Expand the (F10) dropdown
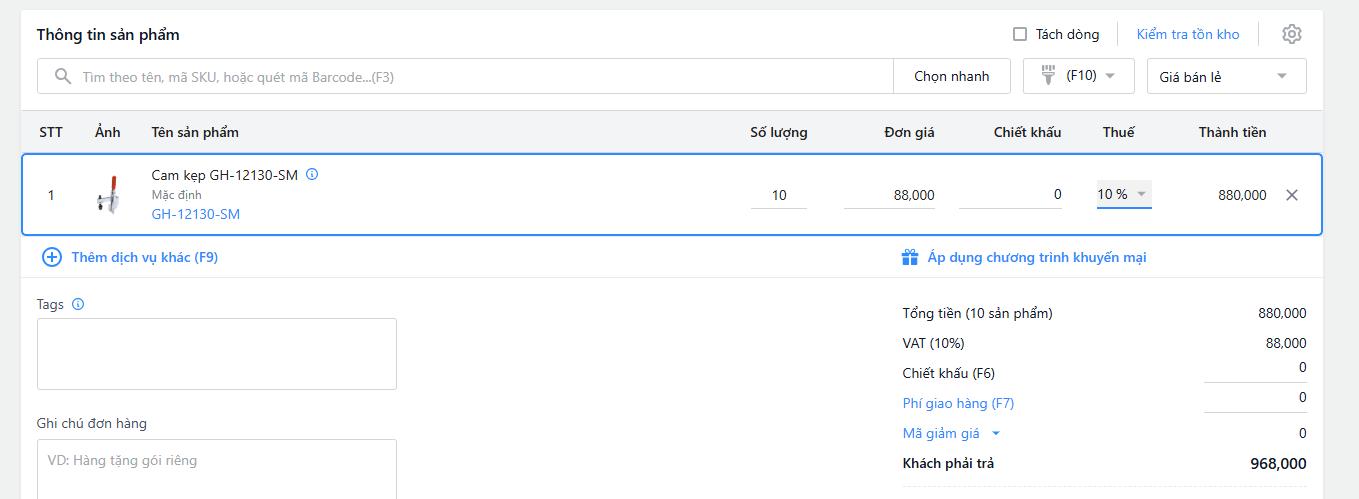Screen dimensions: 1359x499 [x=1110, y=76]
